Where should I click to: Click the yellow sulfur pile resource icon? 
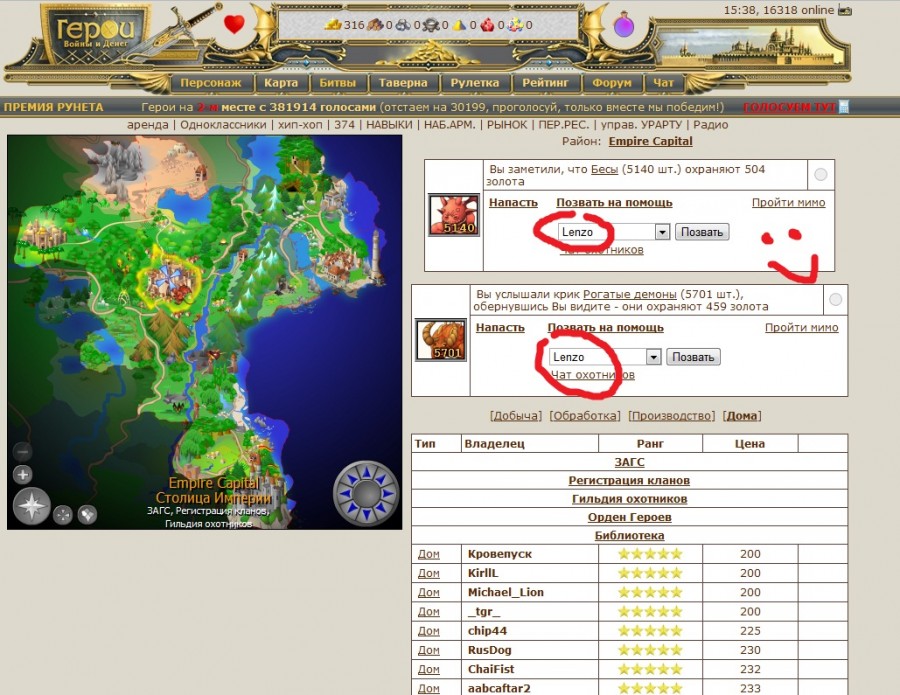coord(459,25)
